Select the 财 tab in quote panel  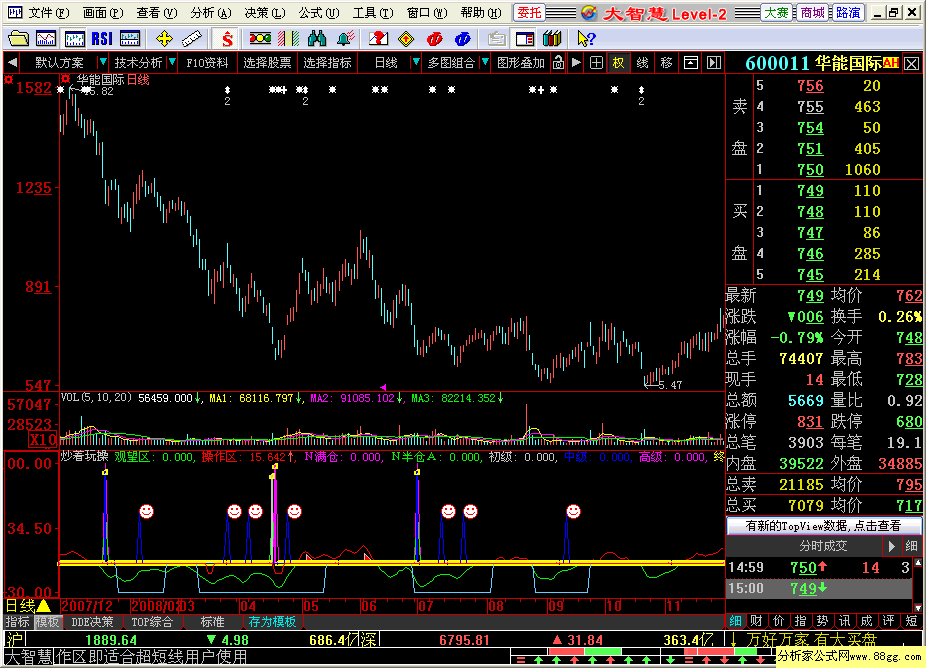[x=757, y=621]
